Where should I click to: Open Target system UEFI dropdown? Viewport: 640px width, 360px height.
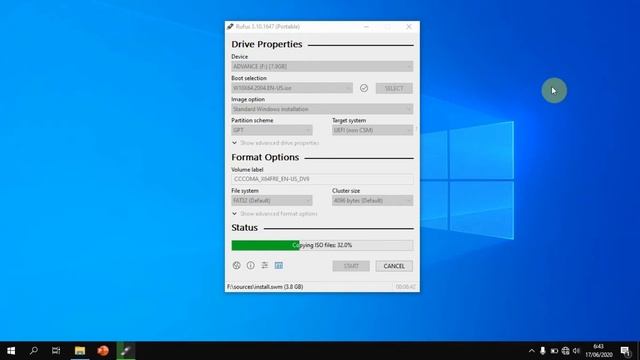(x=372, y=130)
